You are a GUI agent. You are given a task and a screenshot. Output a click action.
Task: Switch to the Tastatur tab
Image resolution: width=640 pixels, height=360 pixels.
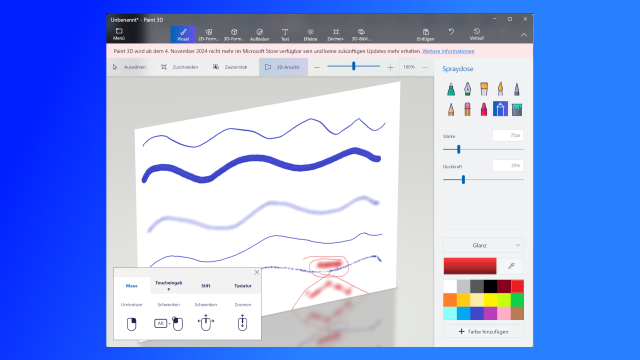click(x=243, y=286)
